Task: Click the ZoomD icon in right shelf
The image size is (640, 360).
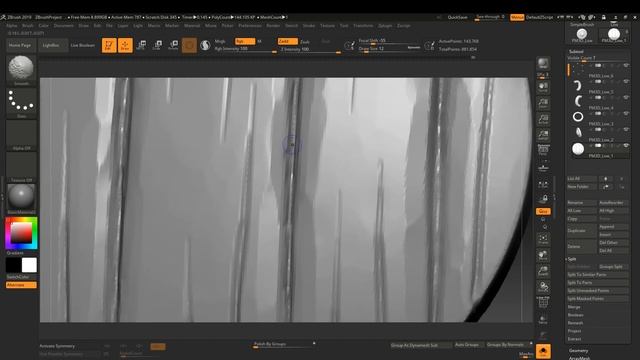Action: (x=543, y=271)
